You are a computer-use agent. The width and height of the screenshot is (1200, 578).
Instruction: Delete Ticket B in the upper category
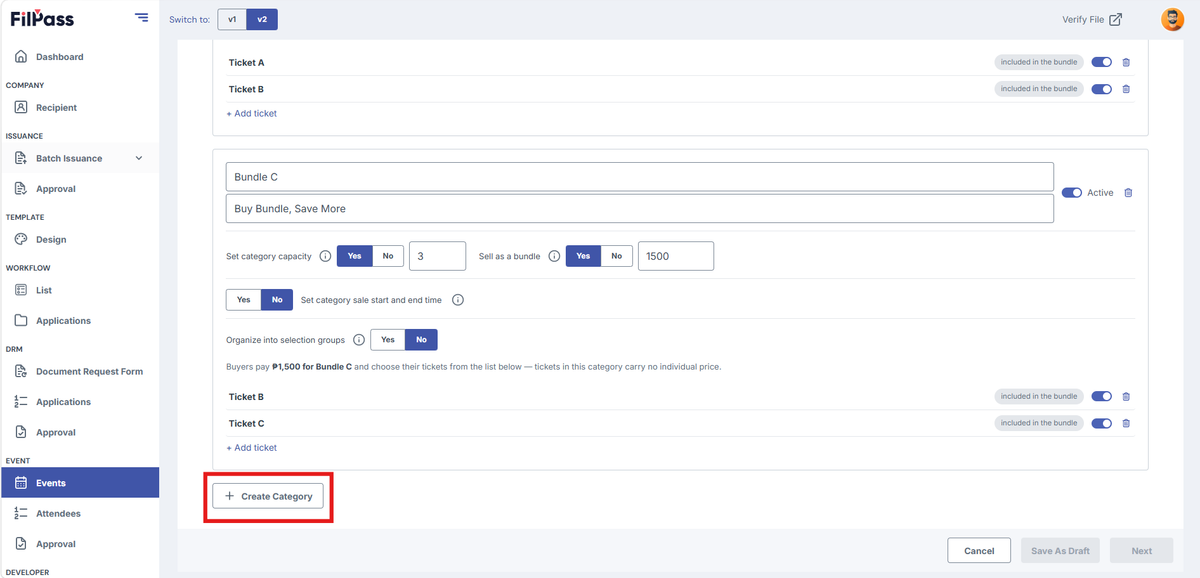(x=1126, y=89)
